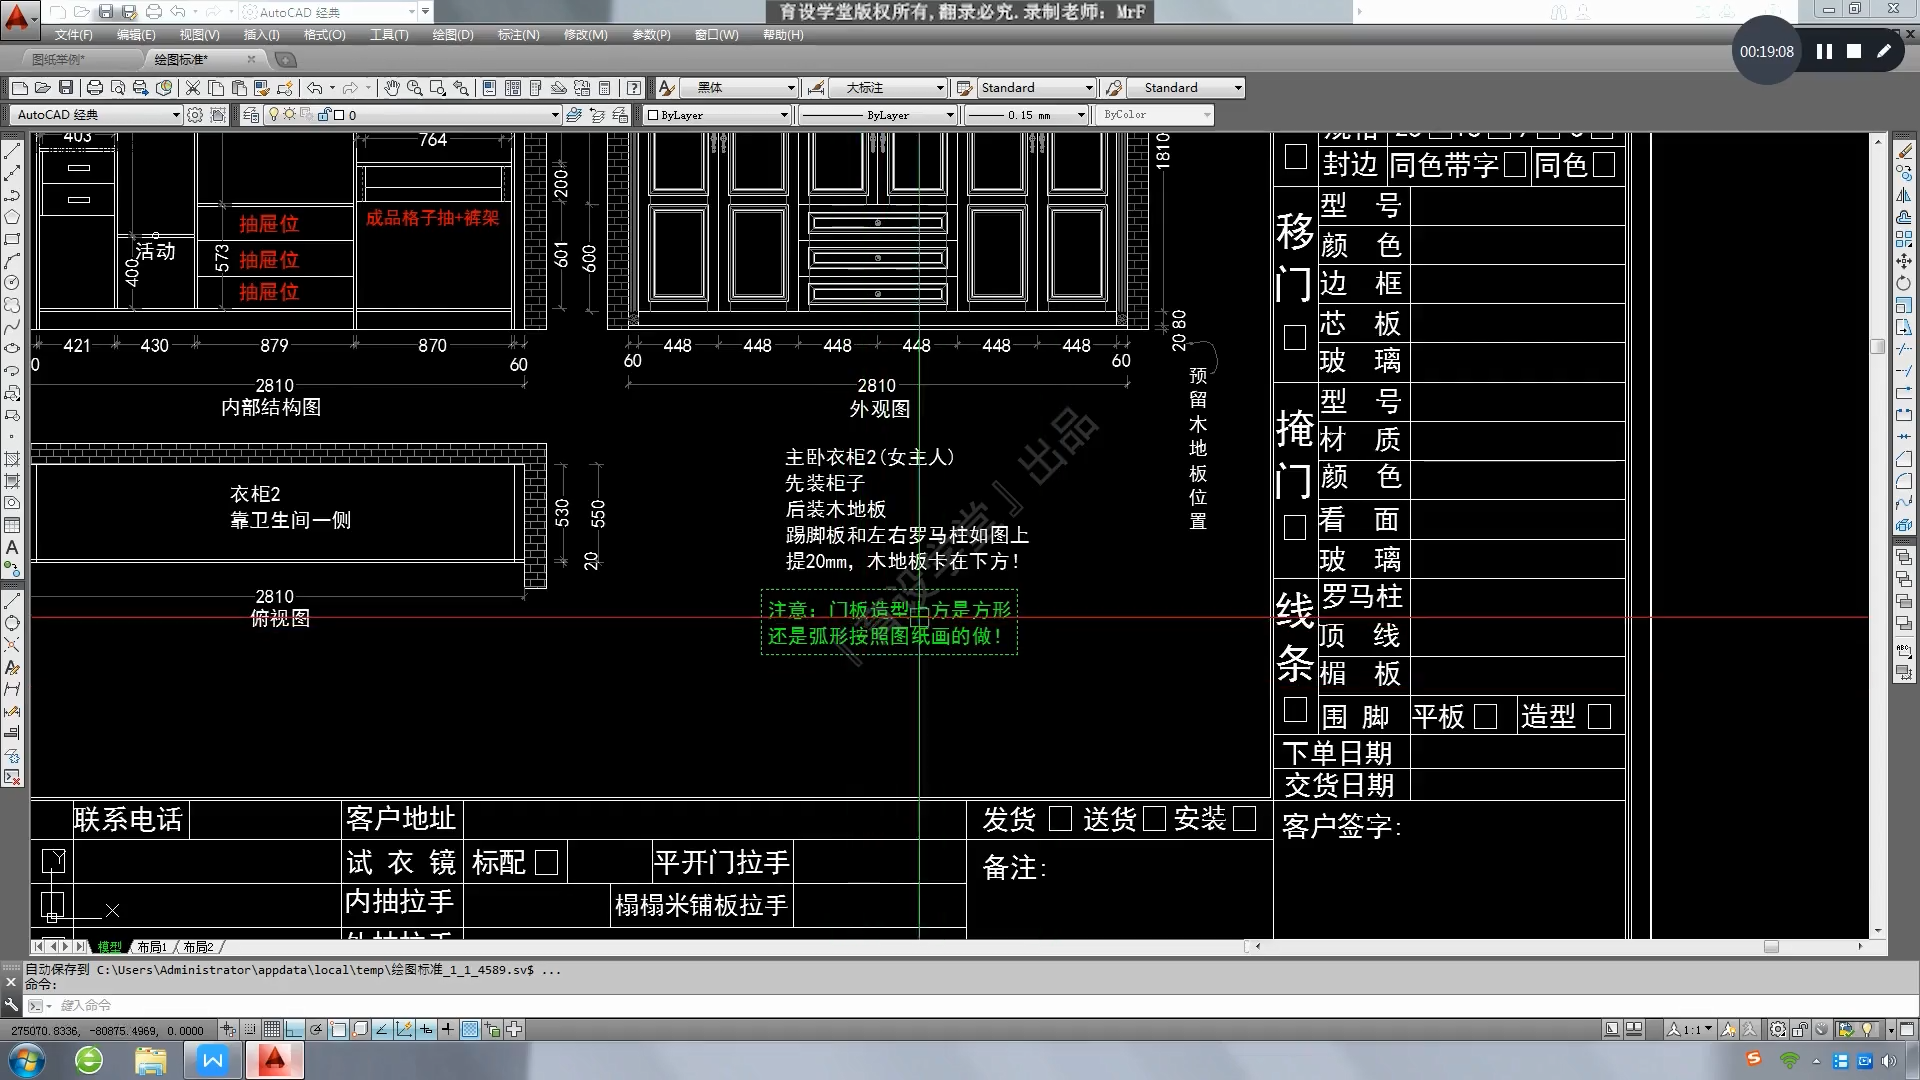The width and height of the screenshot is (1920, 1080).
Task: Click the Match Properties brush icon
Action: click(x=262, y=88)
